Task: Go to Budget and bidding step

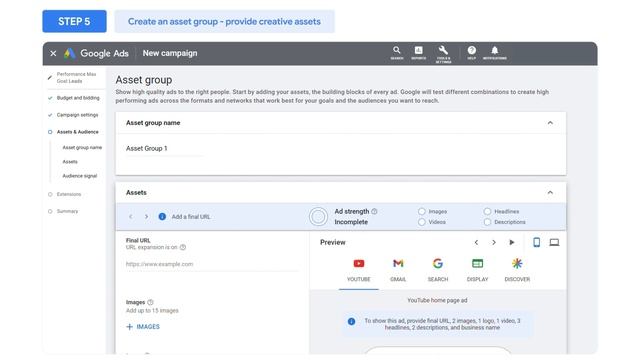Action: point(78,98)
